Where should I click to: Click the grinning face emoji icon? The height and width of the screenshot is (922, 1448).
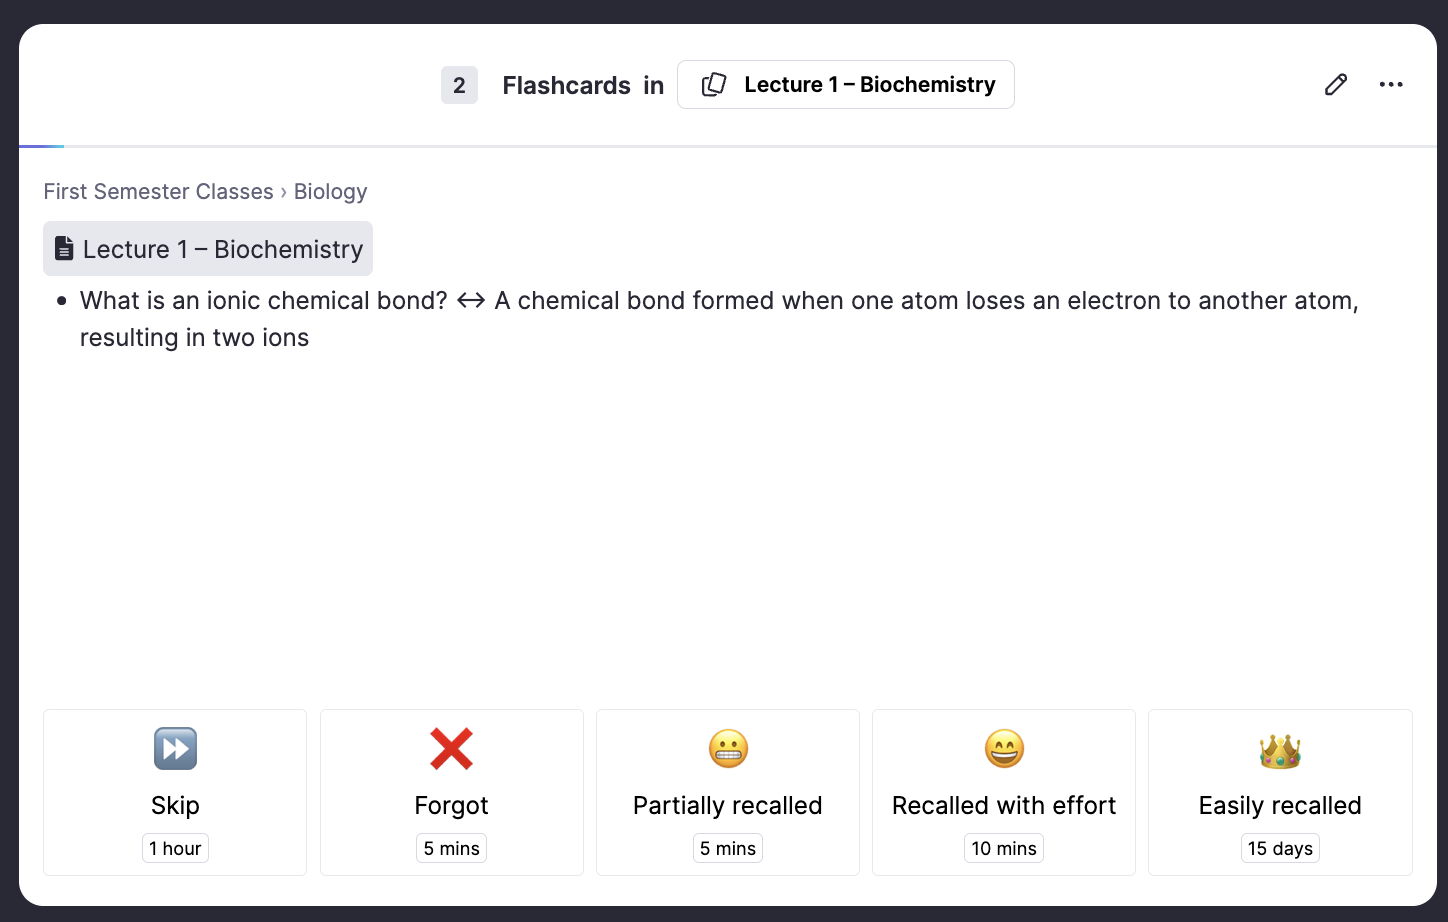point(1004,749)
